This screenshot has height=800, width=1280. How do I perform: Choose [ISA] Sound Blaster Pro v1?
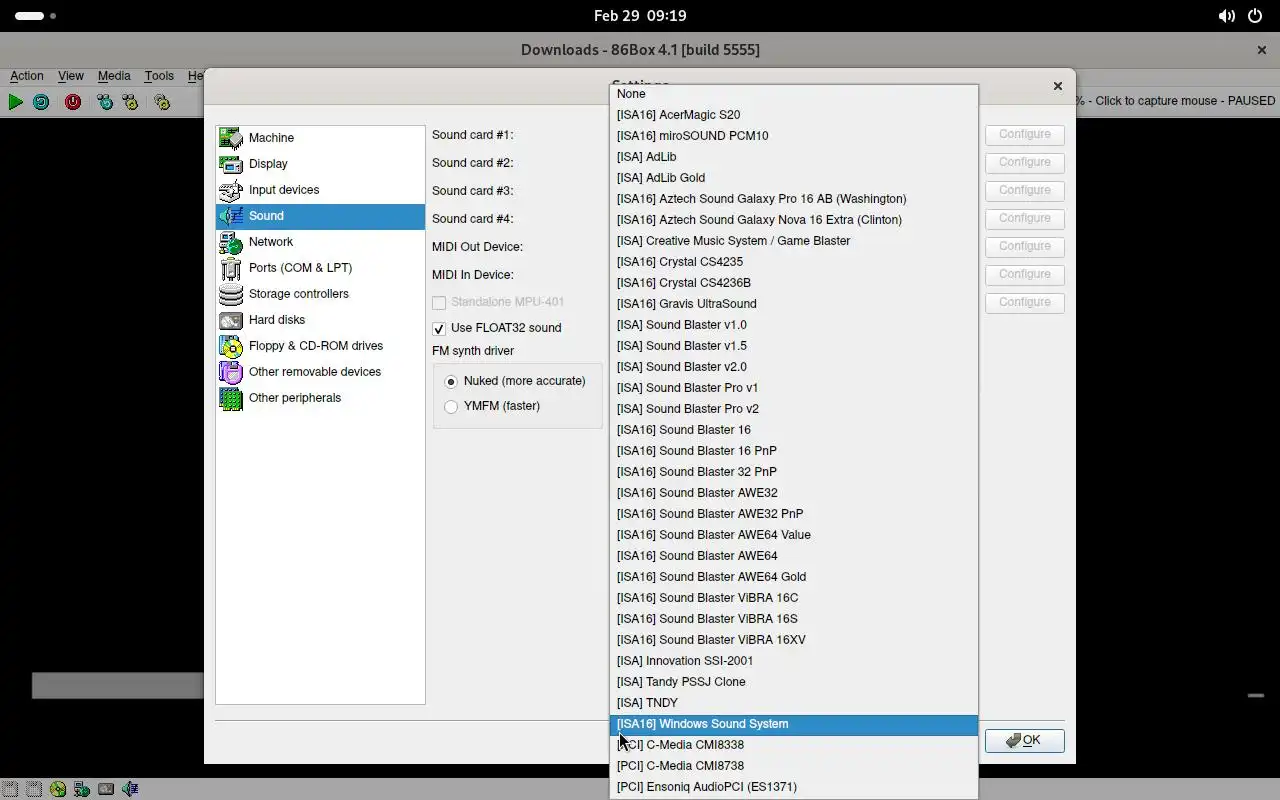coord(794,388)
